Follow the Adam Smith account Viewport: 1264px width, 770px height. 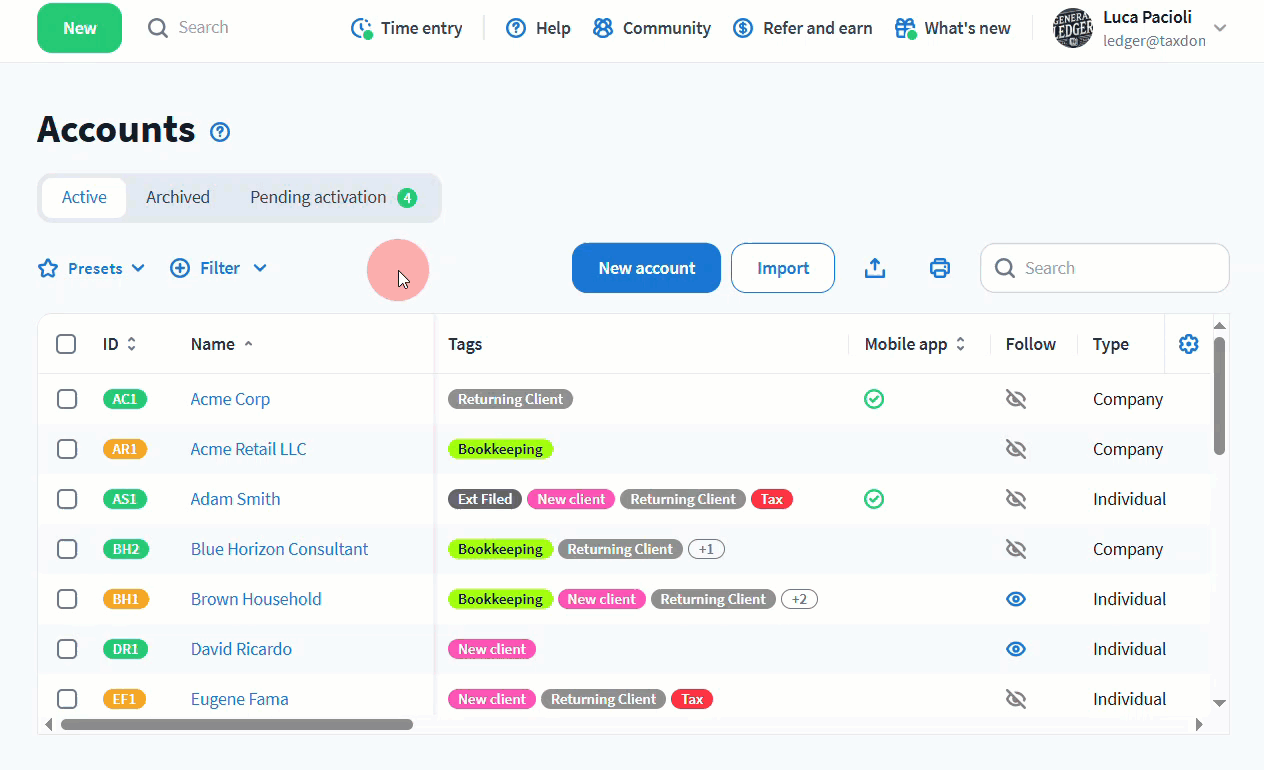tap(1016, 499)
